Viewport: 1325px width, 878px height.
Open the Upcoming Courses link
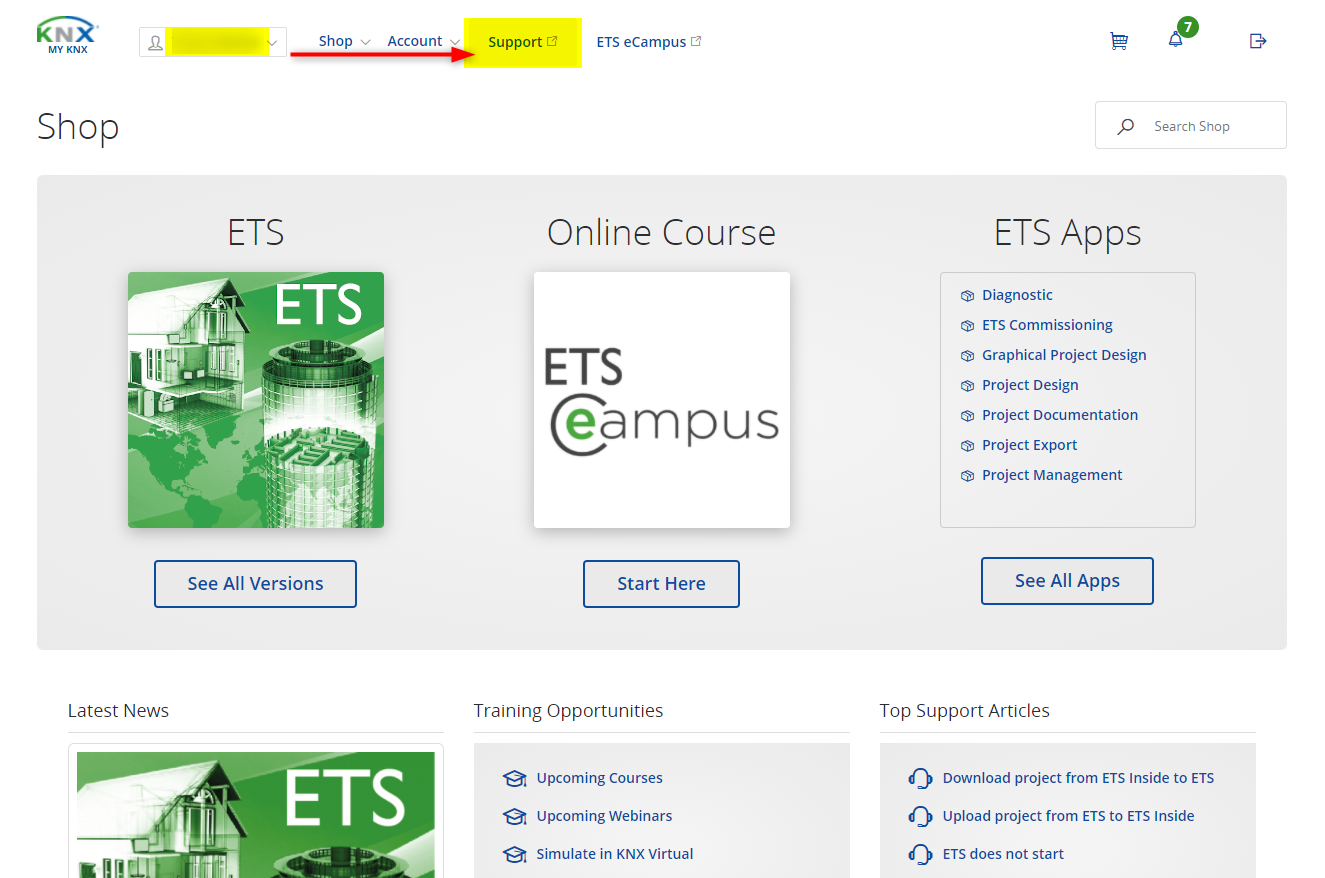pos(599,778)
